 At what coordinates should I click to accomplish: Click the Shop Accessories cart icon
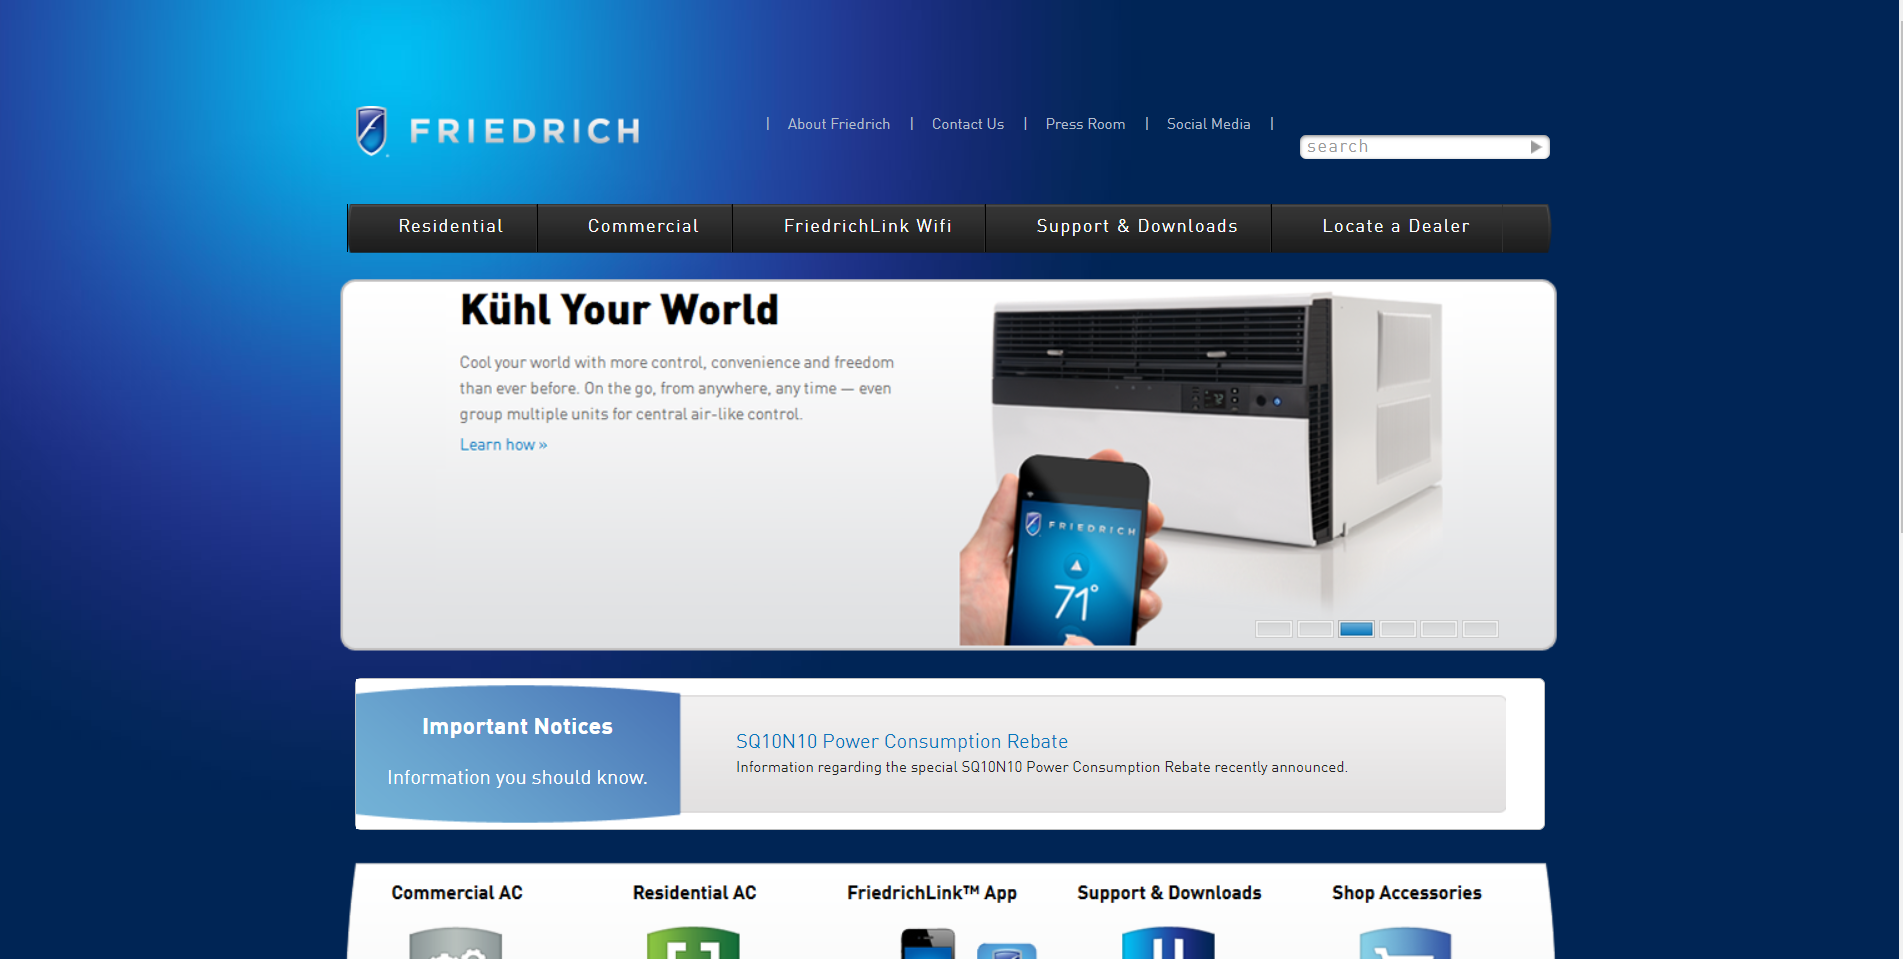tap(1405, 943)
